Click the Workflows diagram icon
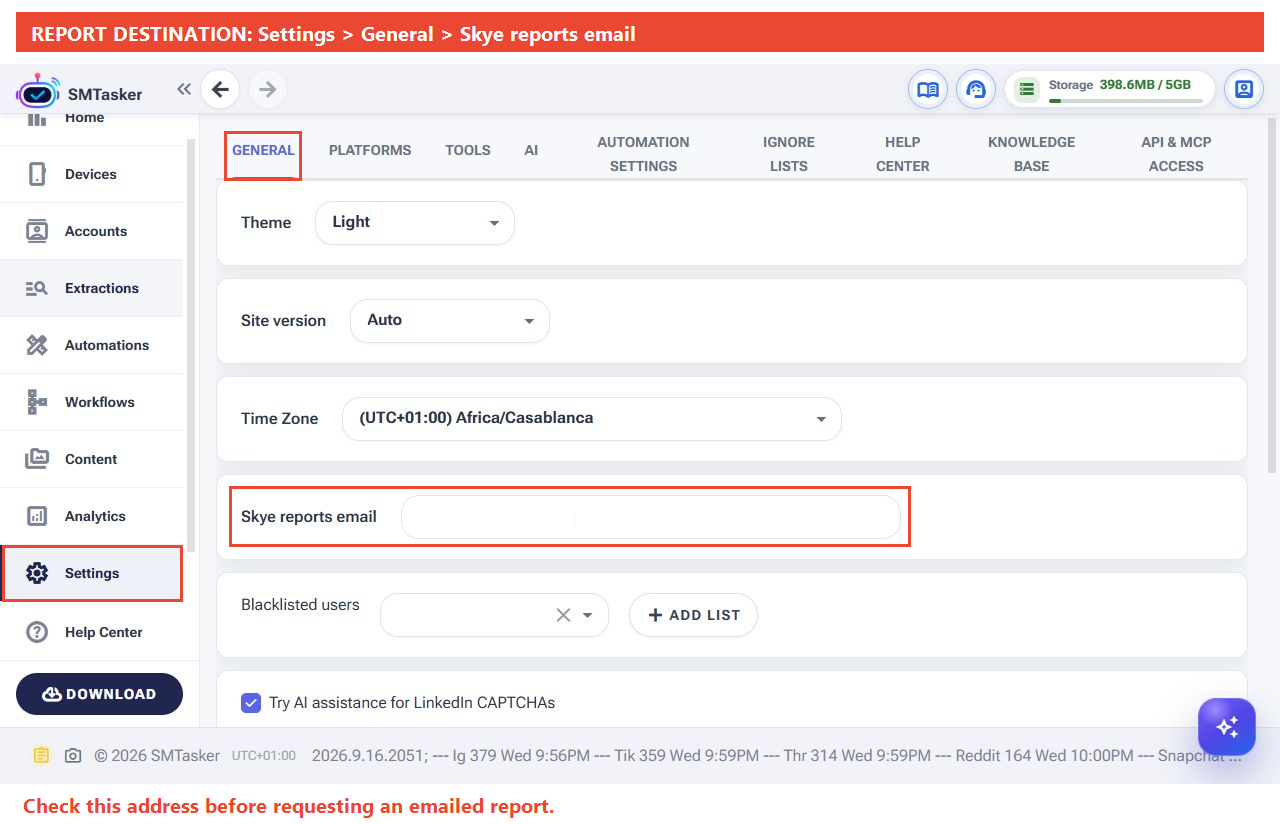The height and width of the screenshot is (824, 1280). [37, 402]
